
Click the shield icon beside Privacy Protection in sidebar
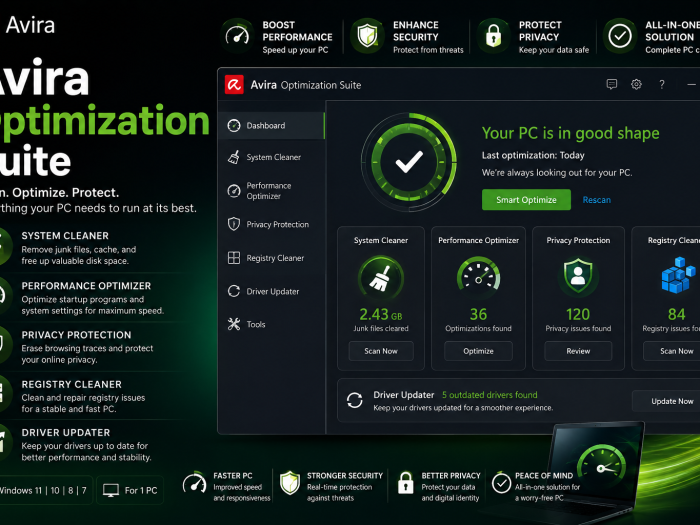(x=234, y=224)
